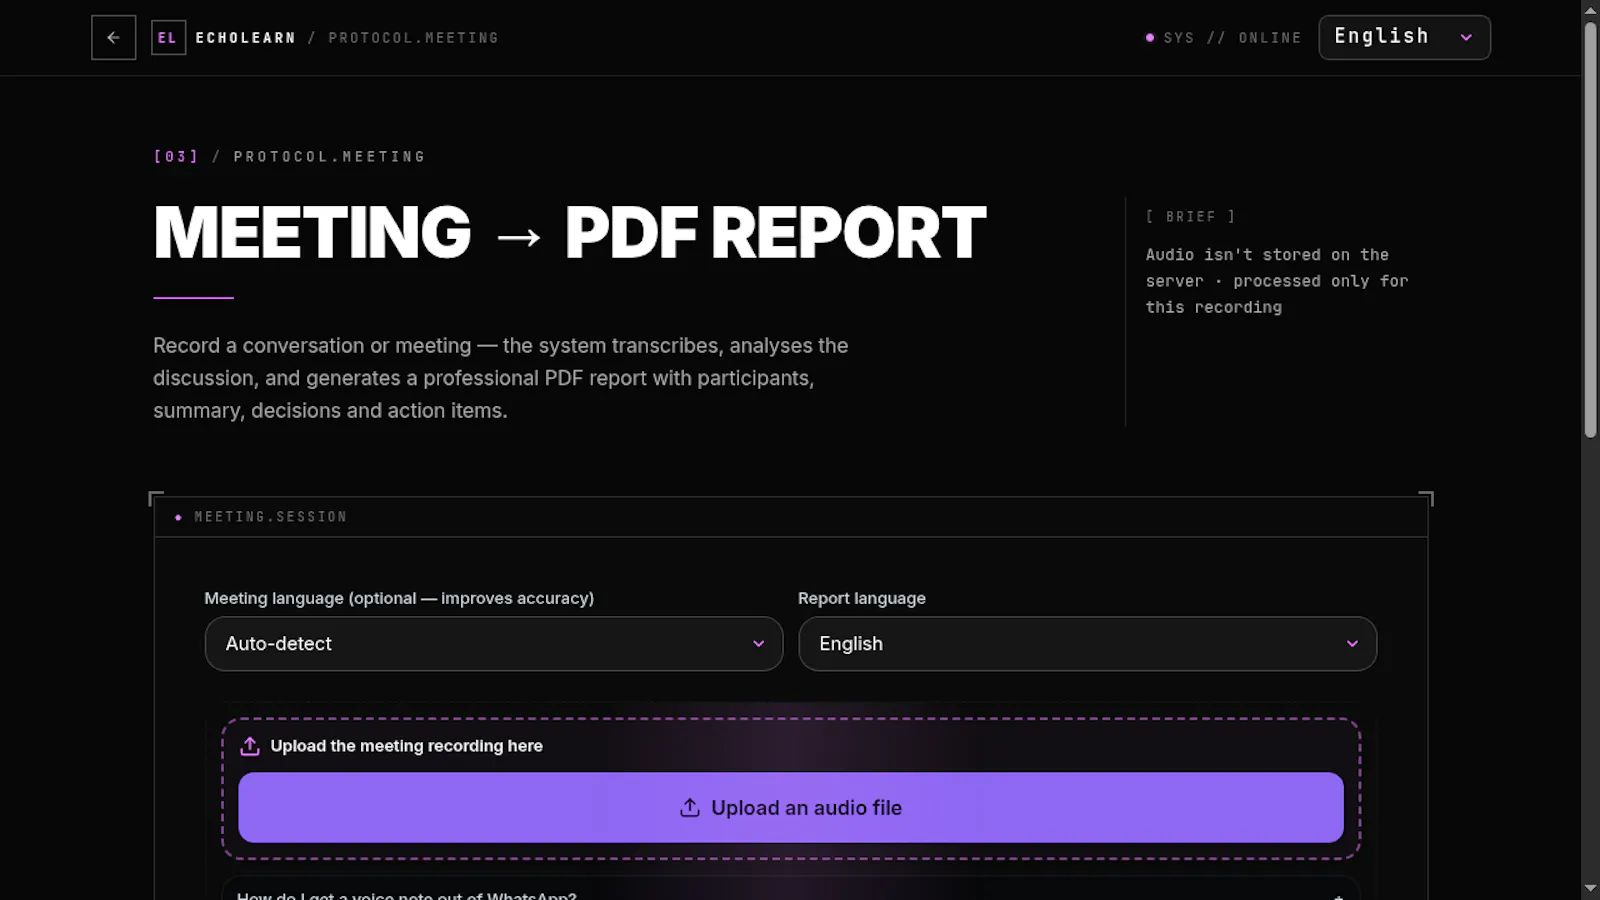Click the scrollbar up arrow
The image size is (1600, 900).
(x=1591, y=10)
